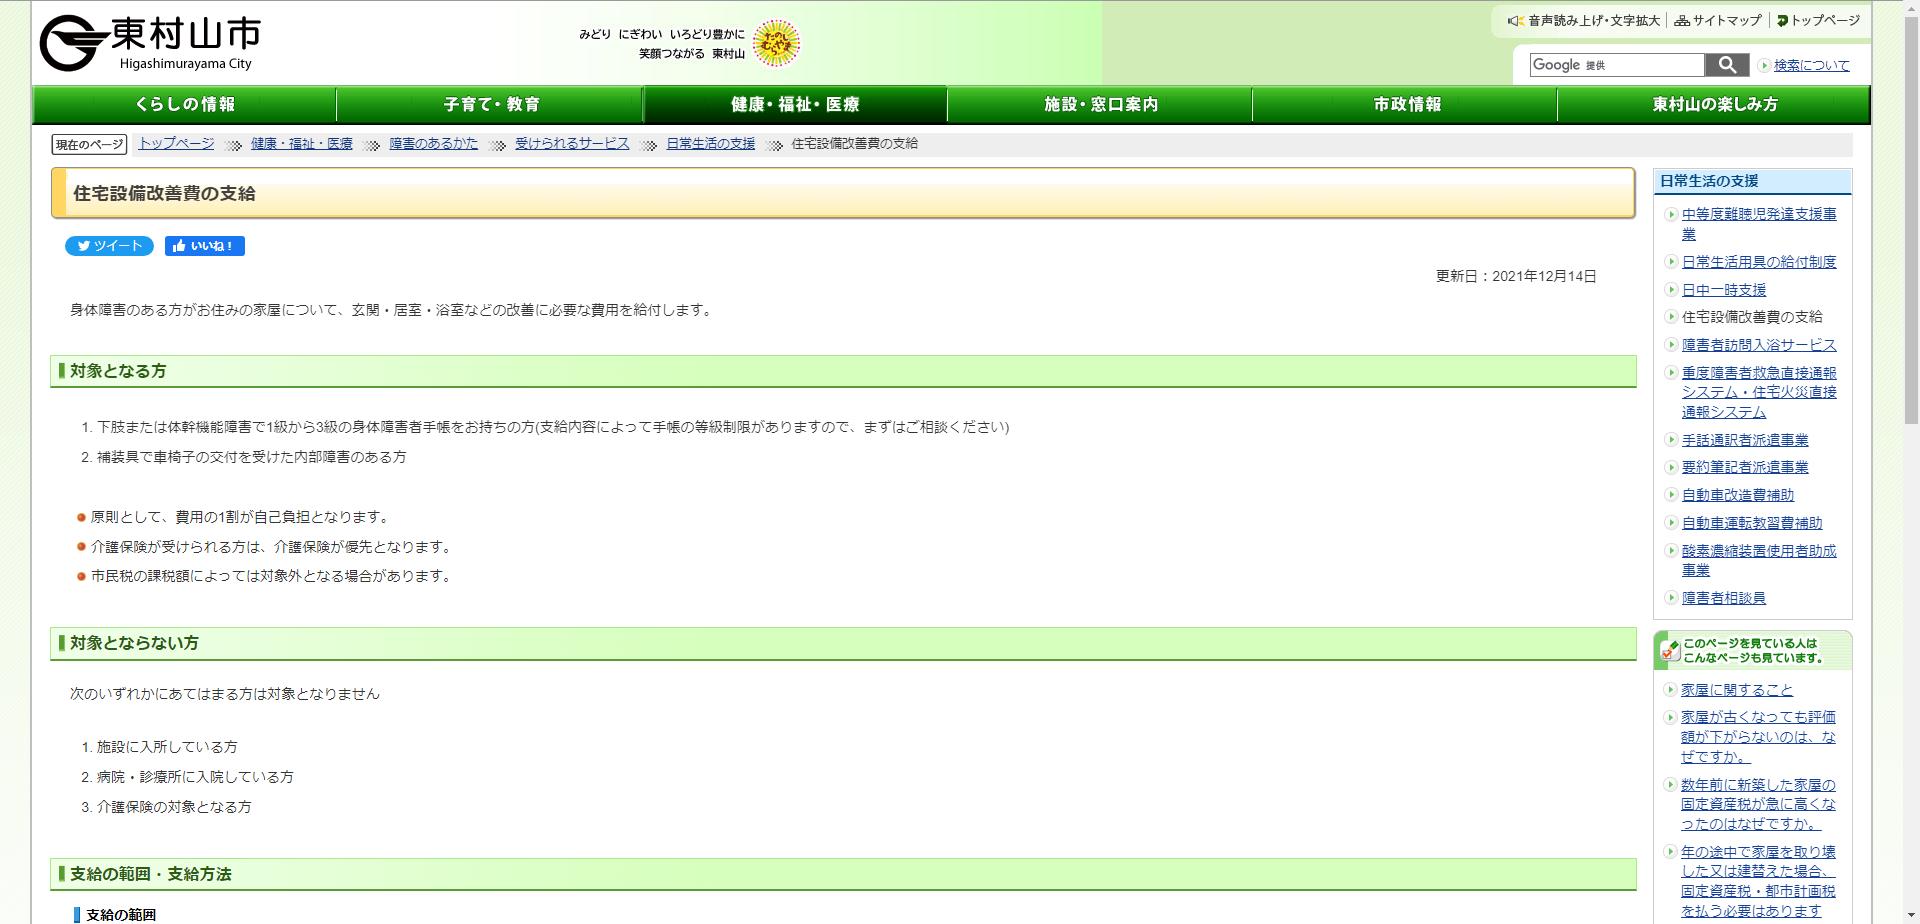1920x924 pixels.
Task: Click breadcrumb 健康・福祉・医療
Action: 302,143
